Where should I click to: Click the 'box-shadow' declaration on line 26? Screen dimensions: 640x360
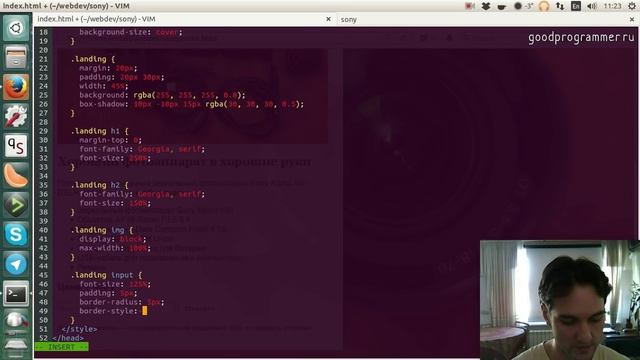coord(191,104)
